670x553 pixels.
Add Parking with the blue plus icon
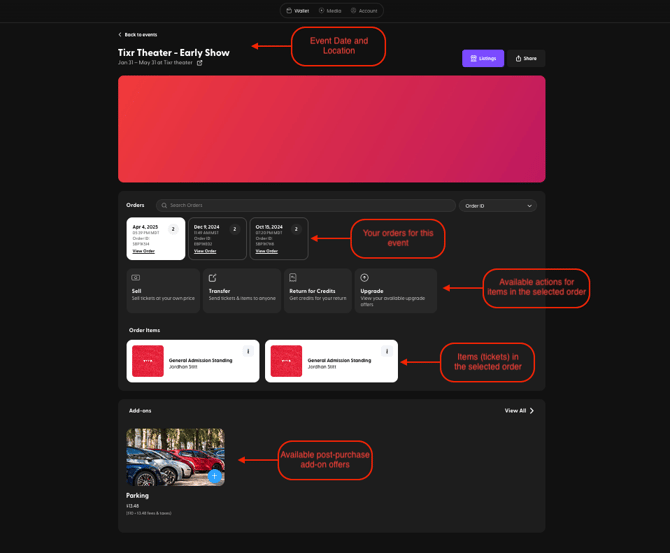(214, 476)
